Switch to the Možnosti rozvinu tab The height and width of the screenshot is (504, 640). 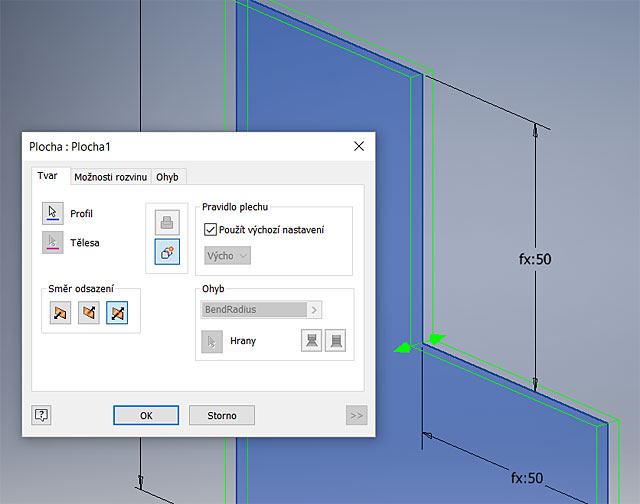(x=111, y=177)
